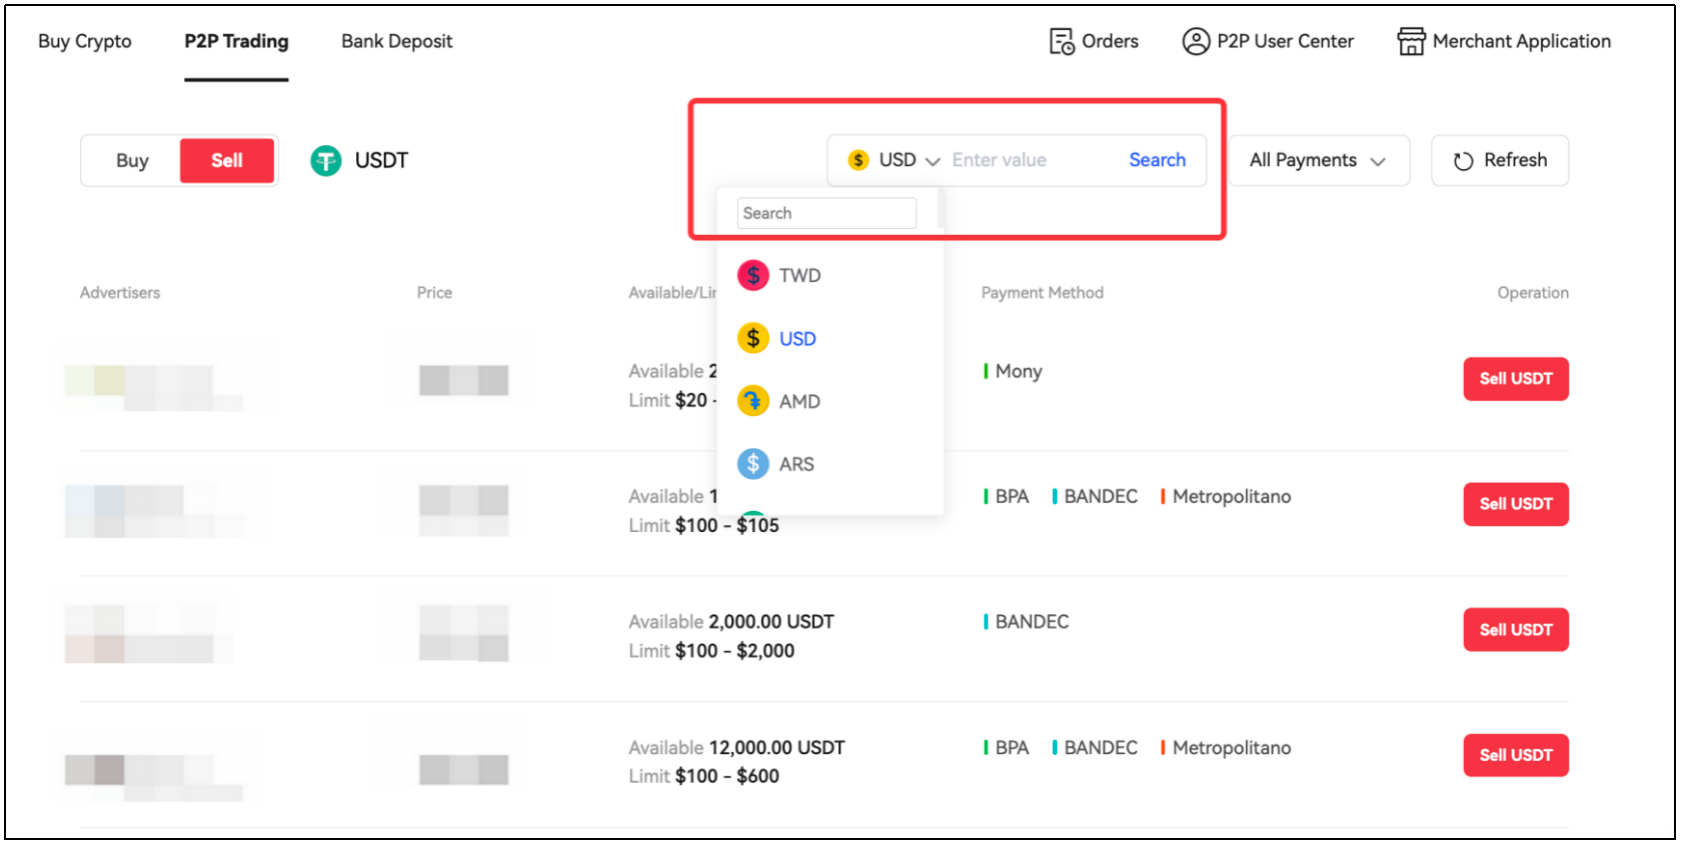Image resolution: width=1682 pixels, height=844 pixels.
Task: Click the AMD currency icon in list
Action: [753, 401]
